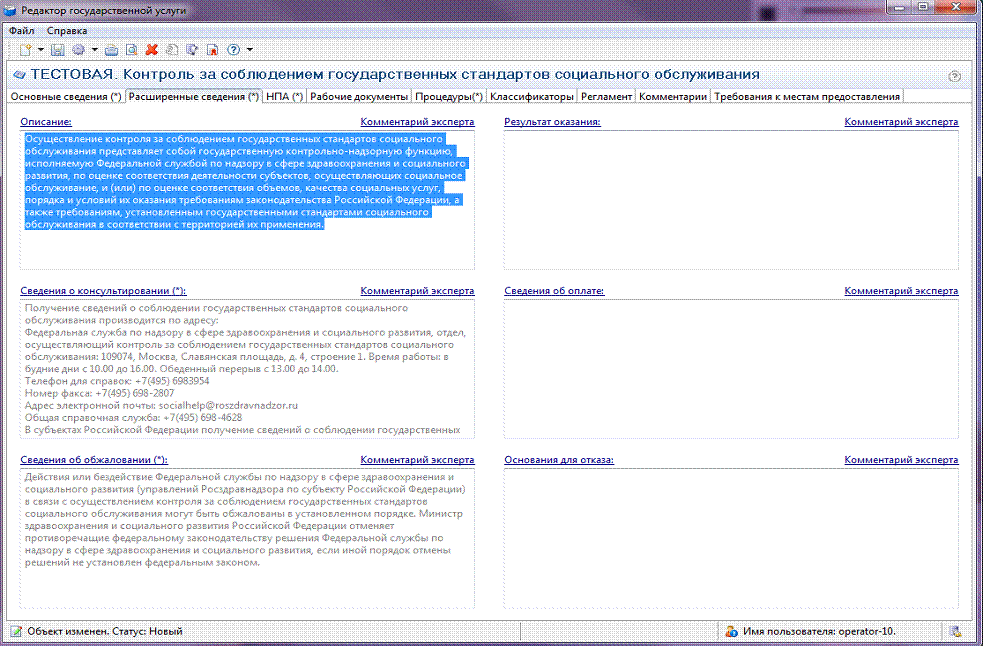Click the Комментарий эксперта link above Описание

point(417,122)
